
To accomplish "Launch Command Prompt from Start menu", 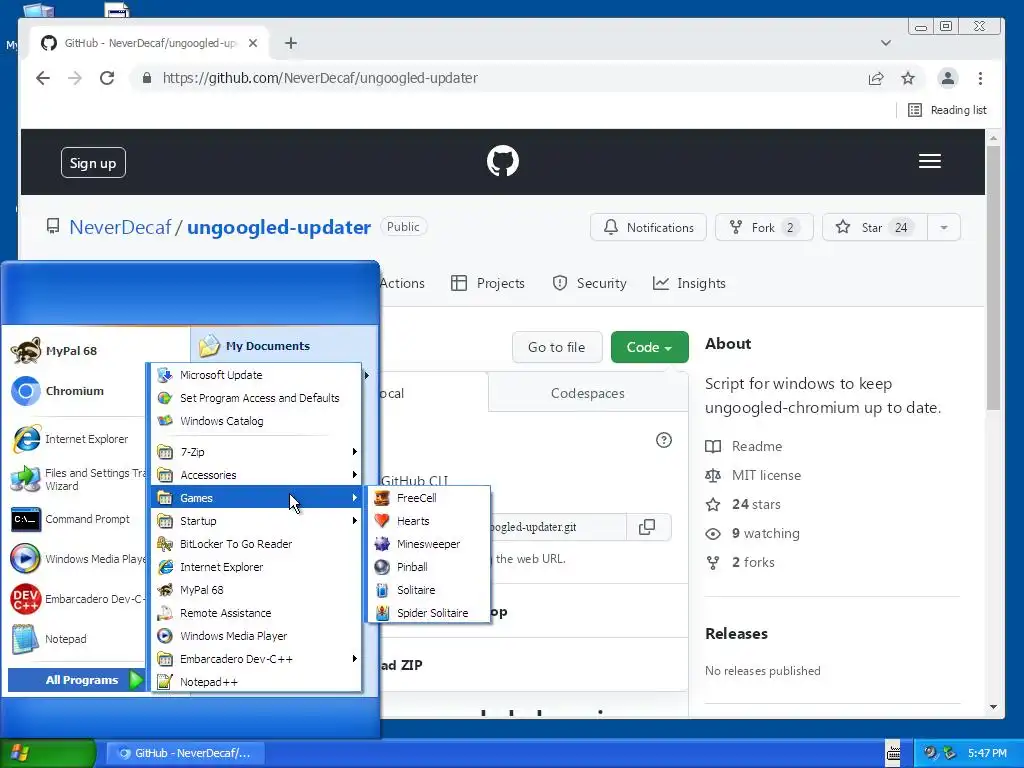I will click(75, 519).
